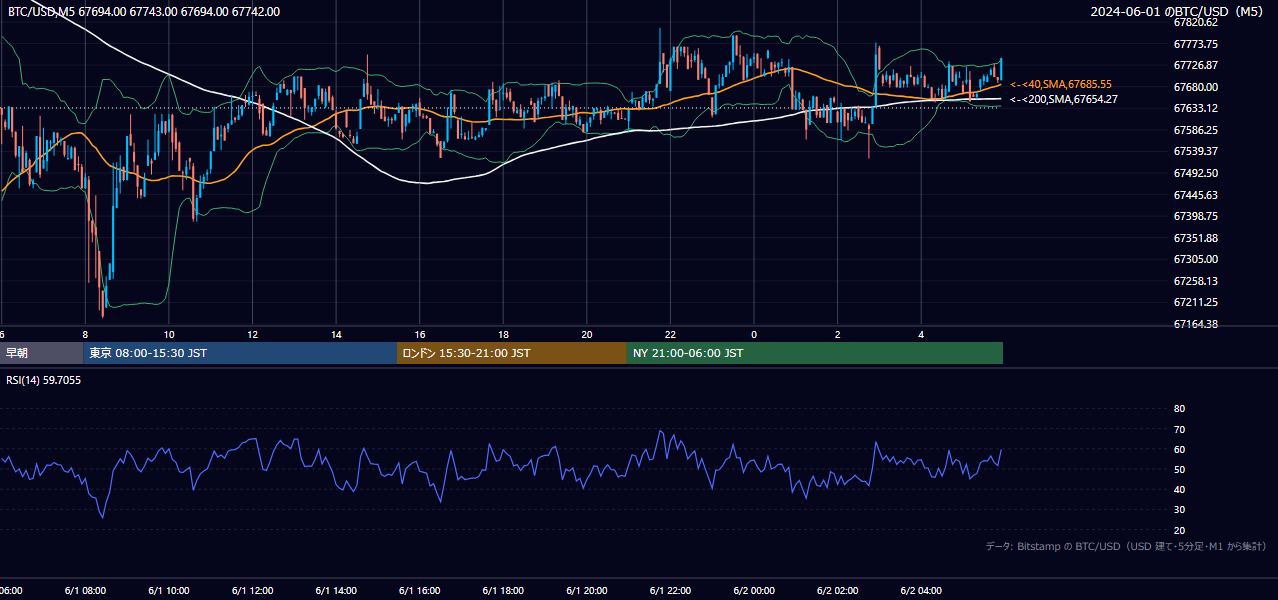Click the 67492.50 price axis label

click(x=1195, y=173)
